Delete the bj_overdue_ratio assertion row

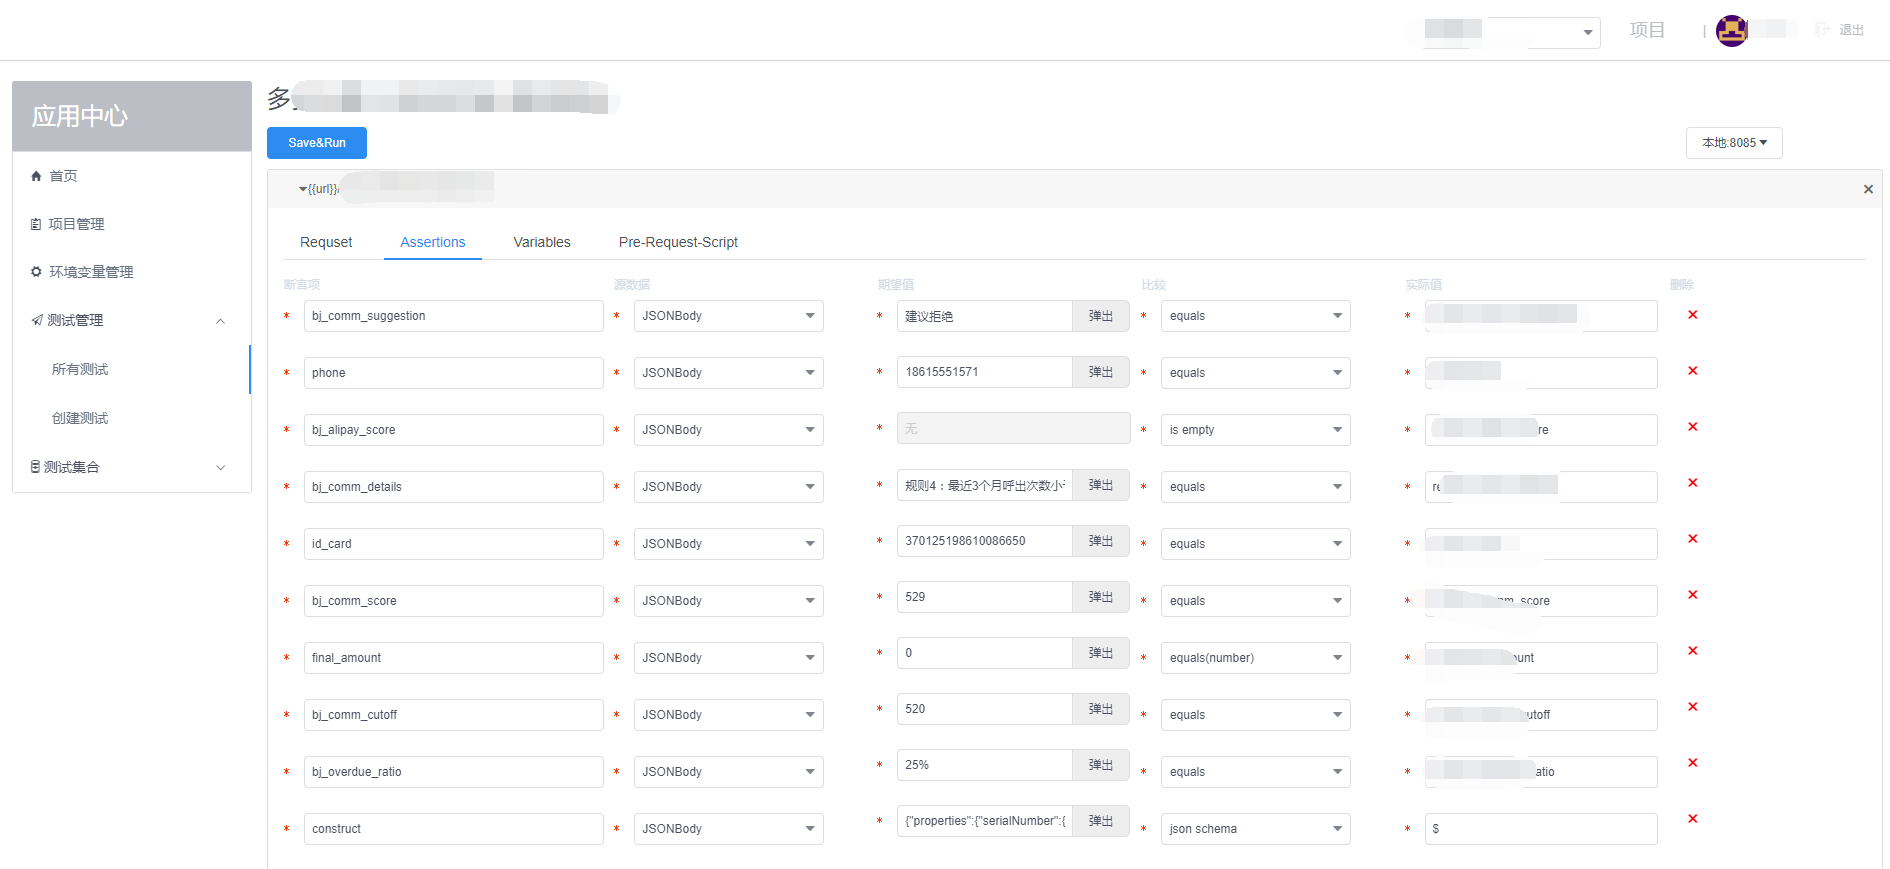pos(1693,763)
